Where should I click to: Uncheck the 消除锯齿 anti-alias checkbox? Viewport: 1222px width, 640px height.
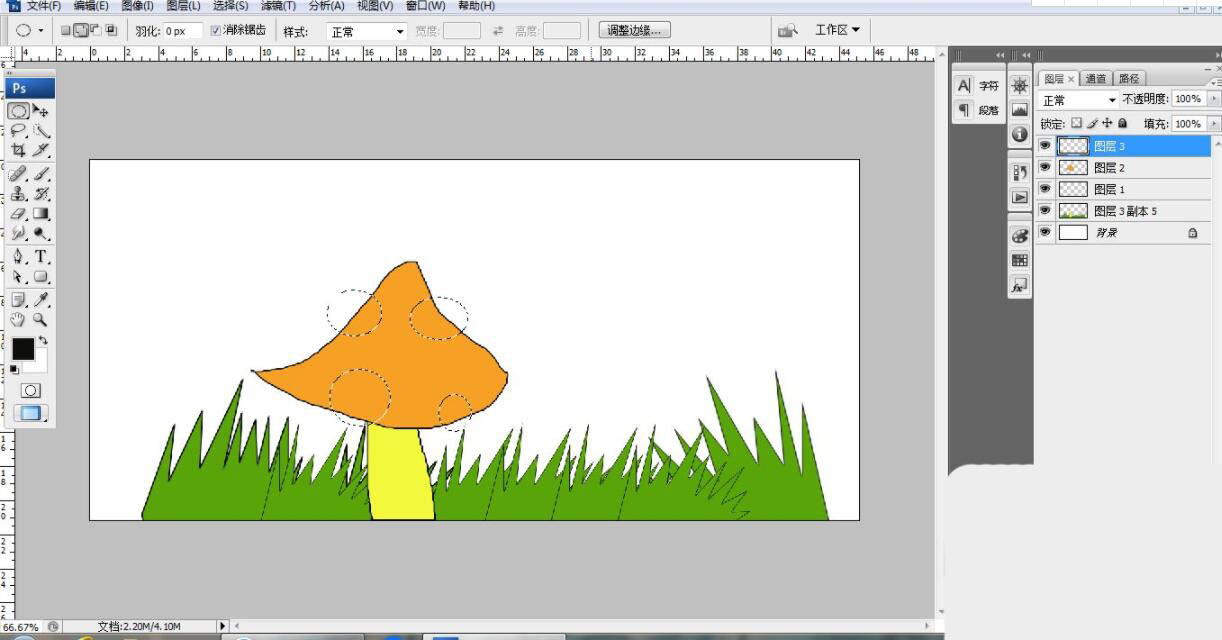pos(216,31)
